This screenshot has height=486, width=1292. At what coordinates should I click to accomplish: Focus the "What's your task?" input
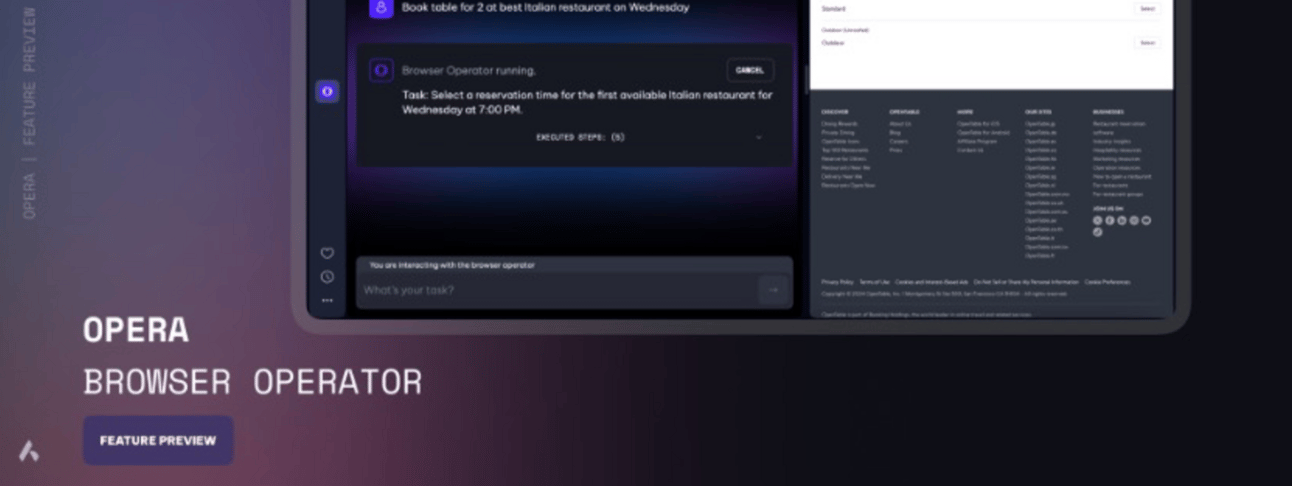click(x=556, y=290)
